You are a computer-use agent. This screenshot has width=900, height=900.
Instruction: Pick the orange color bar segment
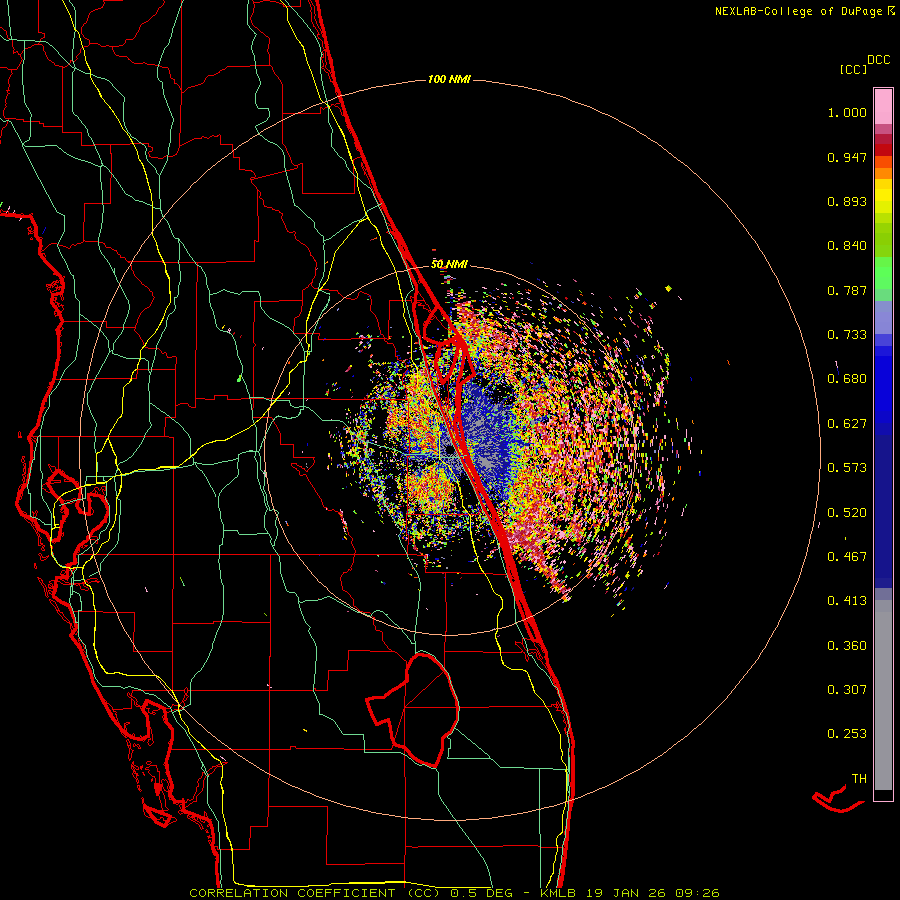click(x=883, y=173)
